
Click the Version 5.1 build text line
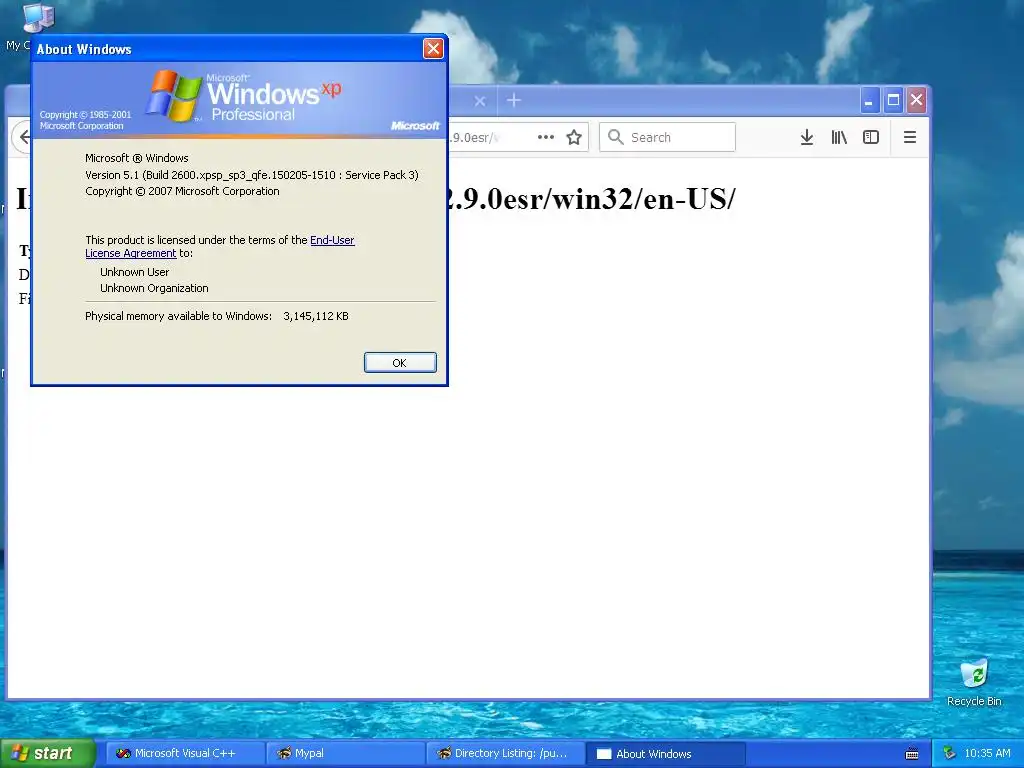tap(251, 175)
